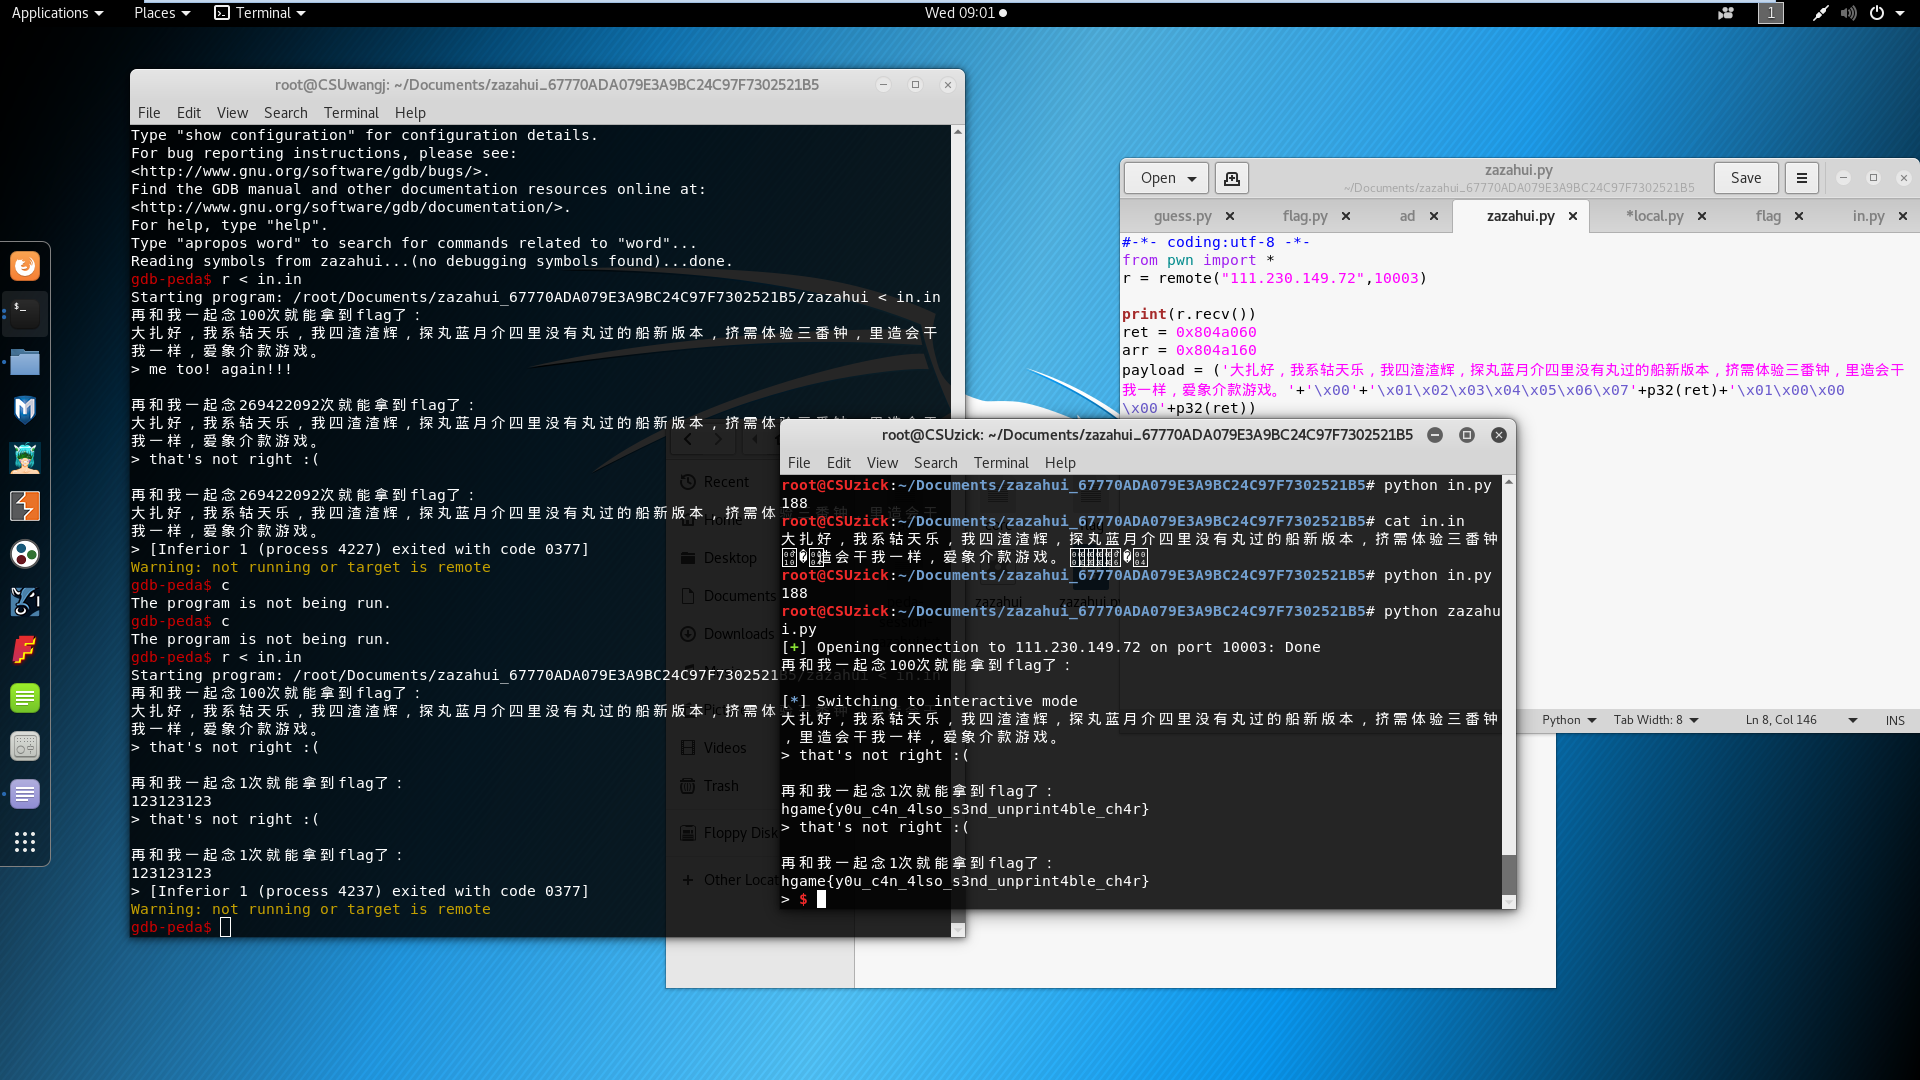Open the pen-and-brush icon in the top bar

[x=1820, y=13]
